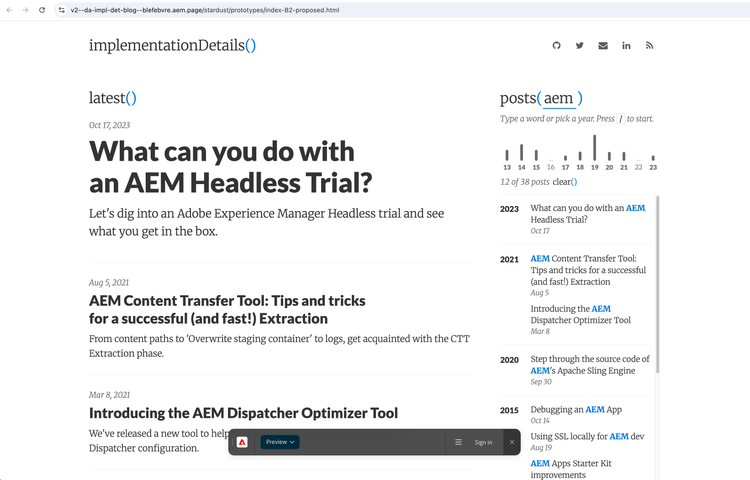
Task: Close the sidekick bar with X
Action: (x=512, y=442)
